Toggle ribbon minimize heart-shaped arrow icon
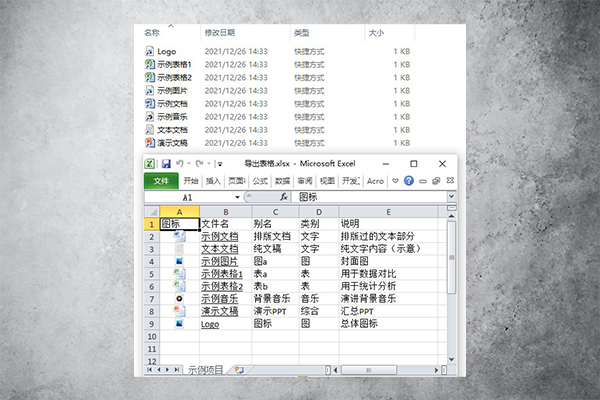Screen dimensions: 600x400 coord(395,181)
